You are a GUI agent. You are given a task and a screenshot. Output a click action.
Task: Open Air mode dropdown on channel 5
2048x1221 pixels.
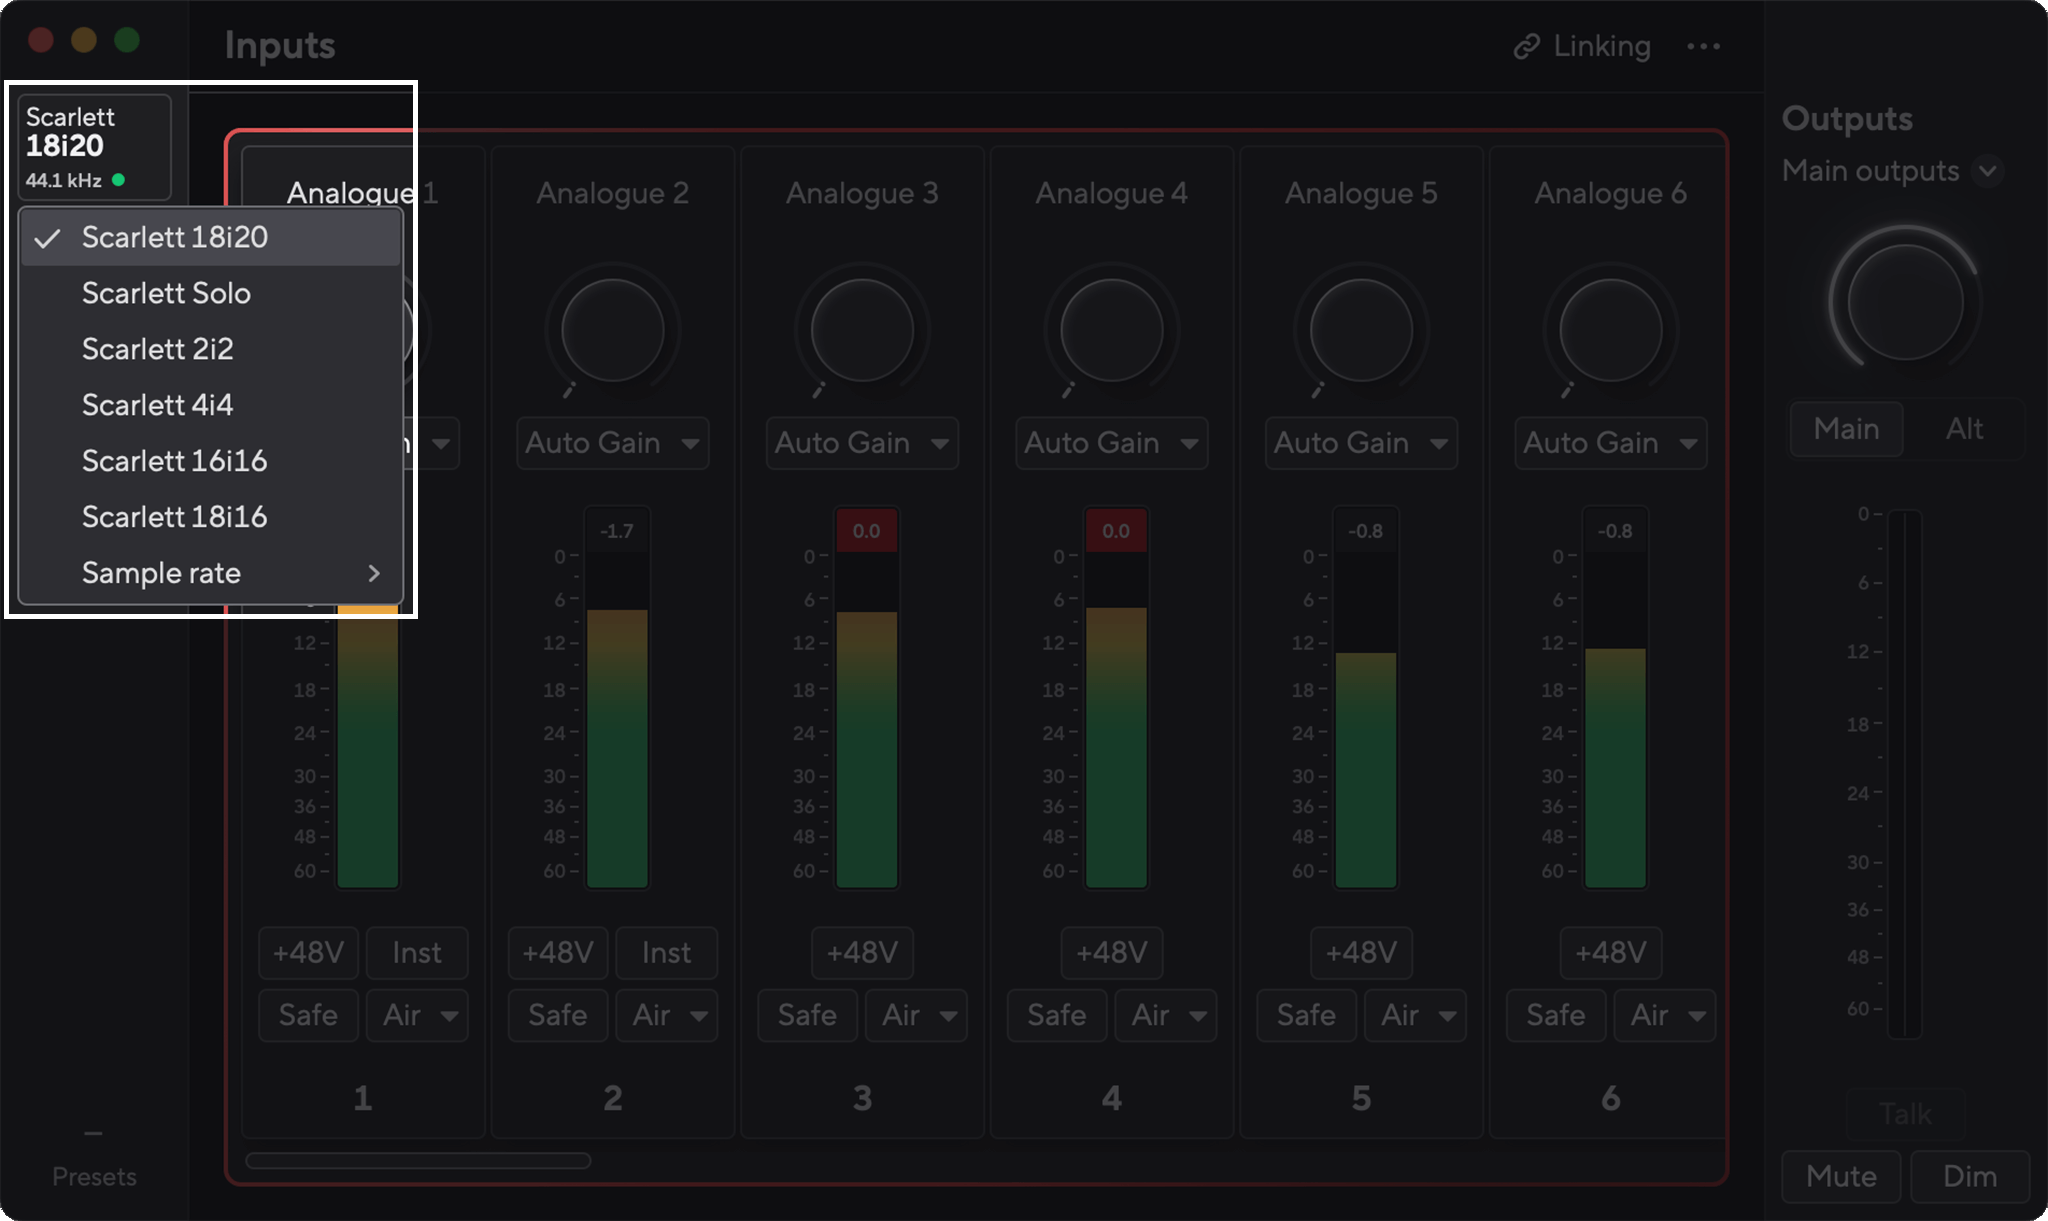point(1415,1015)
